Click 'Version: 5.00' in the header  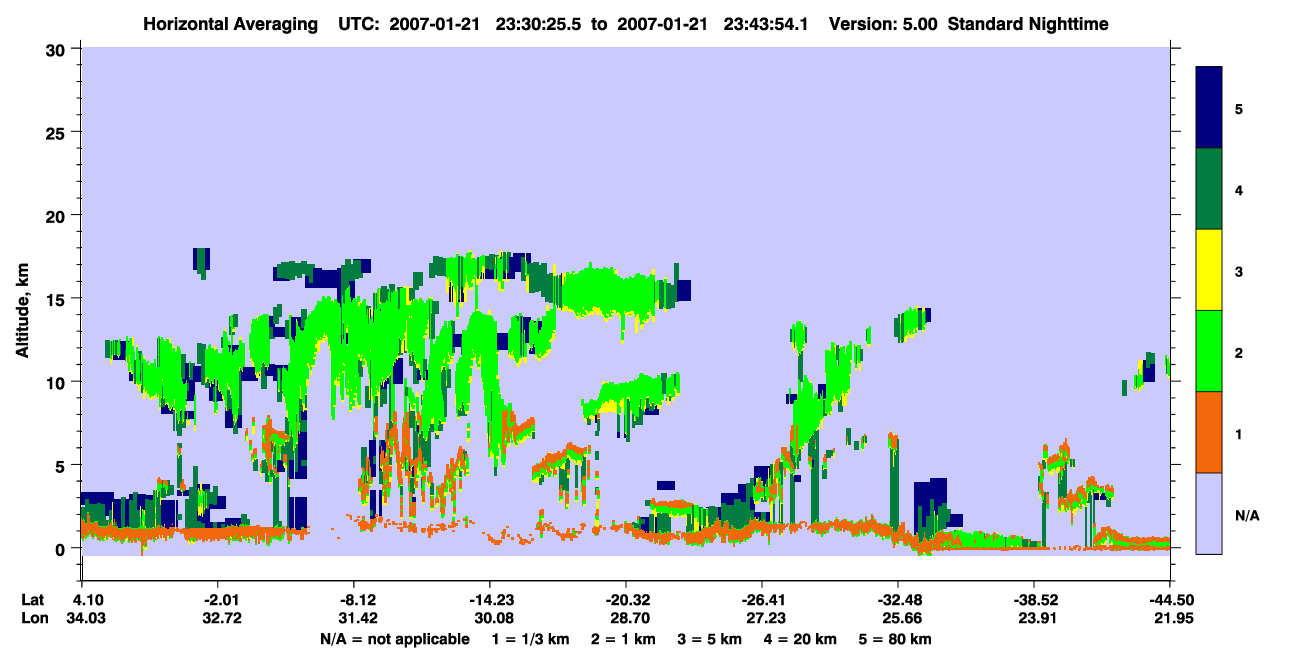point(883,23)
